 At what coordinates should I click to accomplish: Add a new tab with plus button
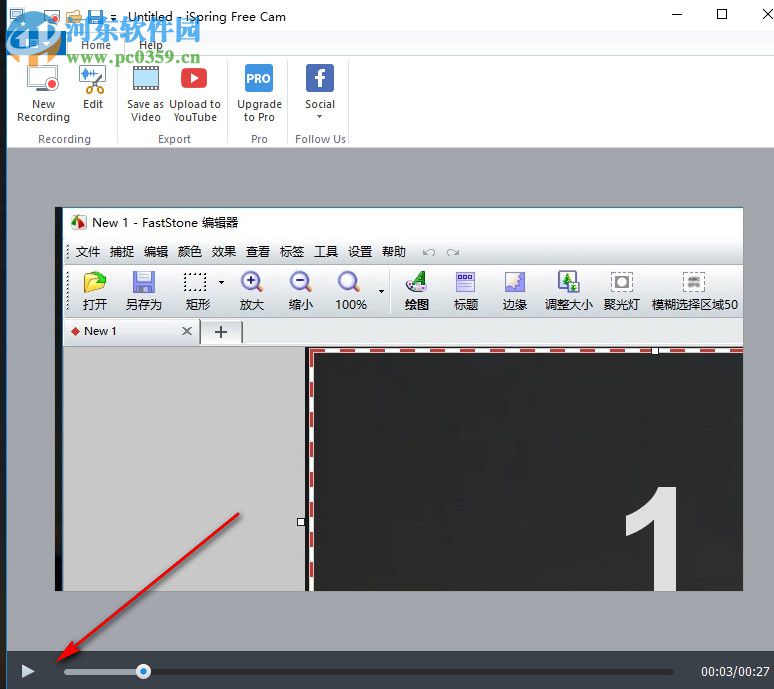[x=221, y=332]
